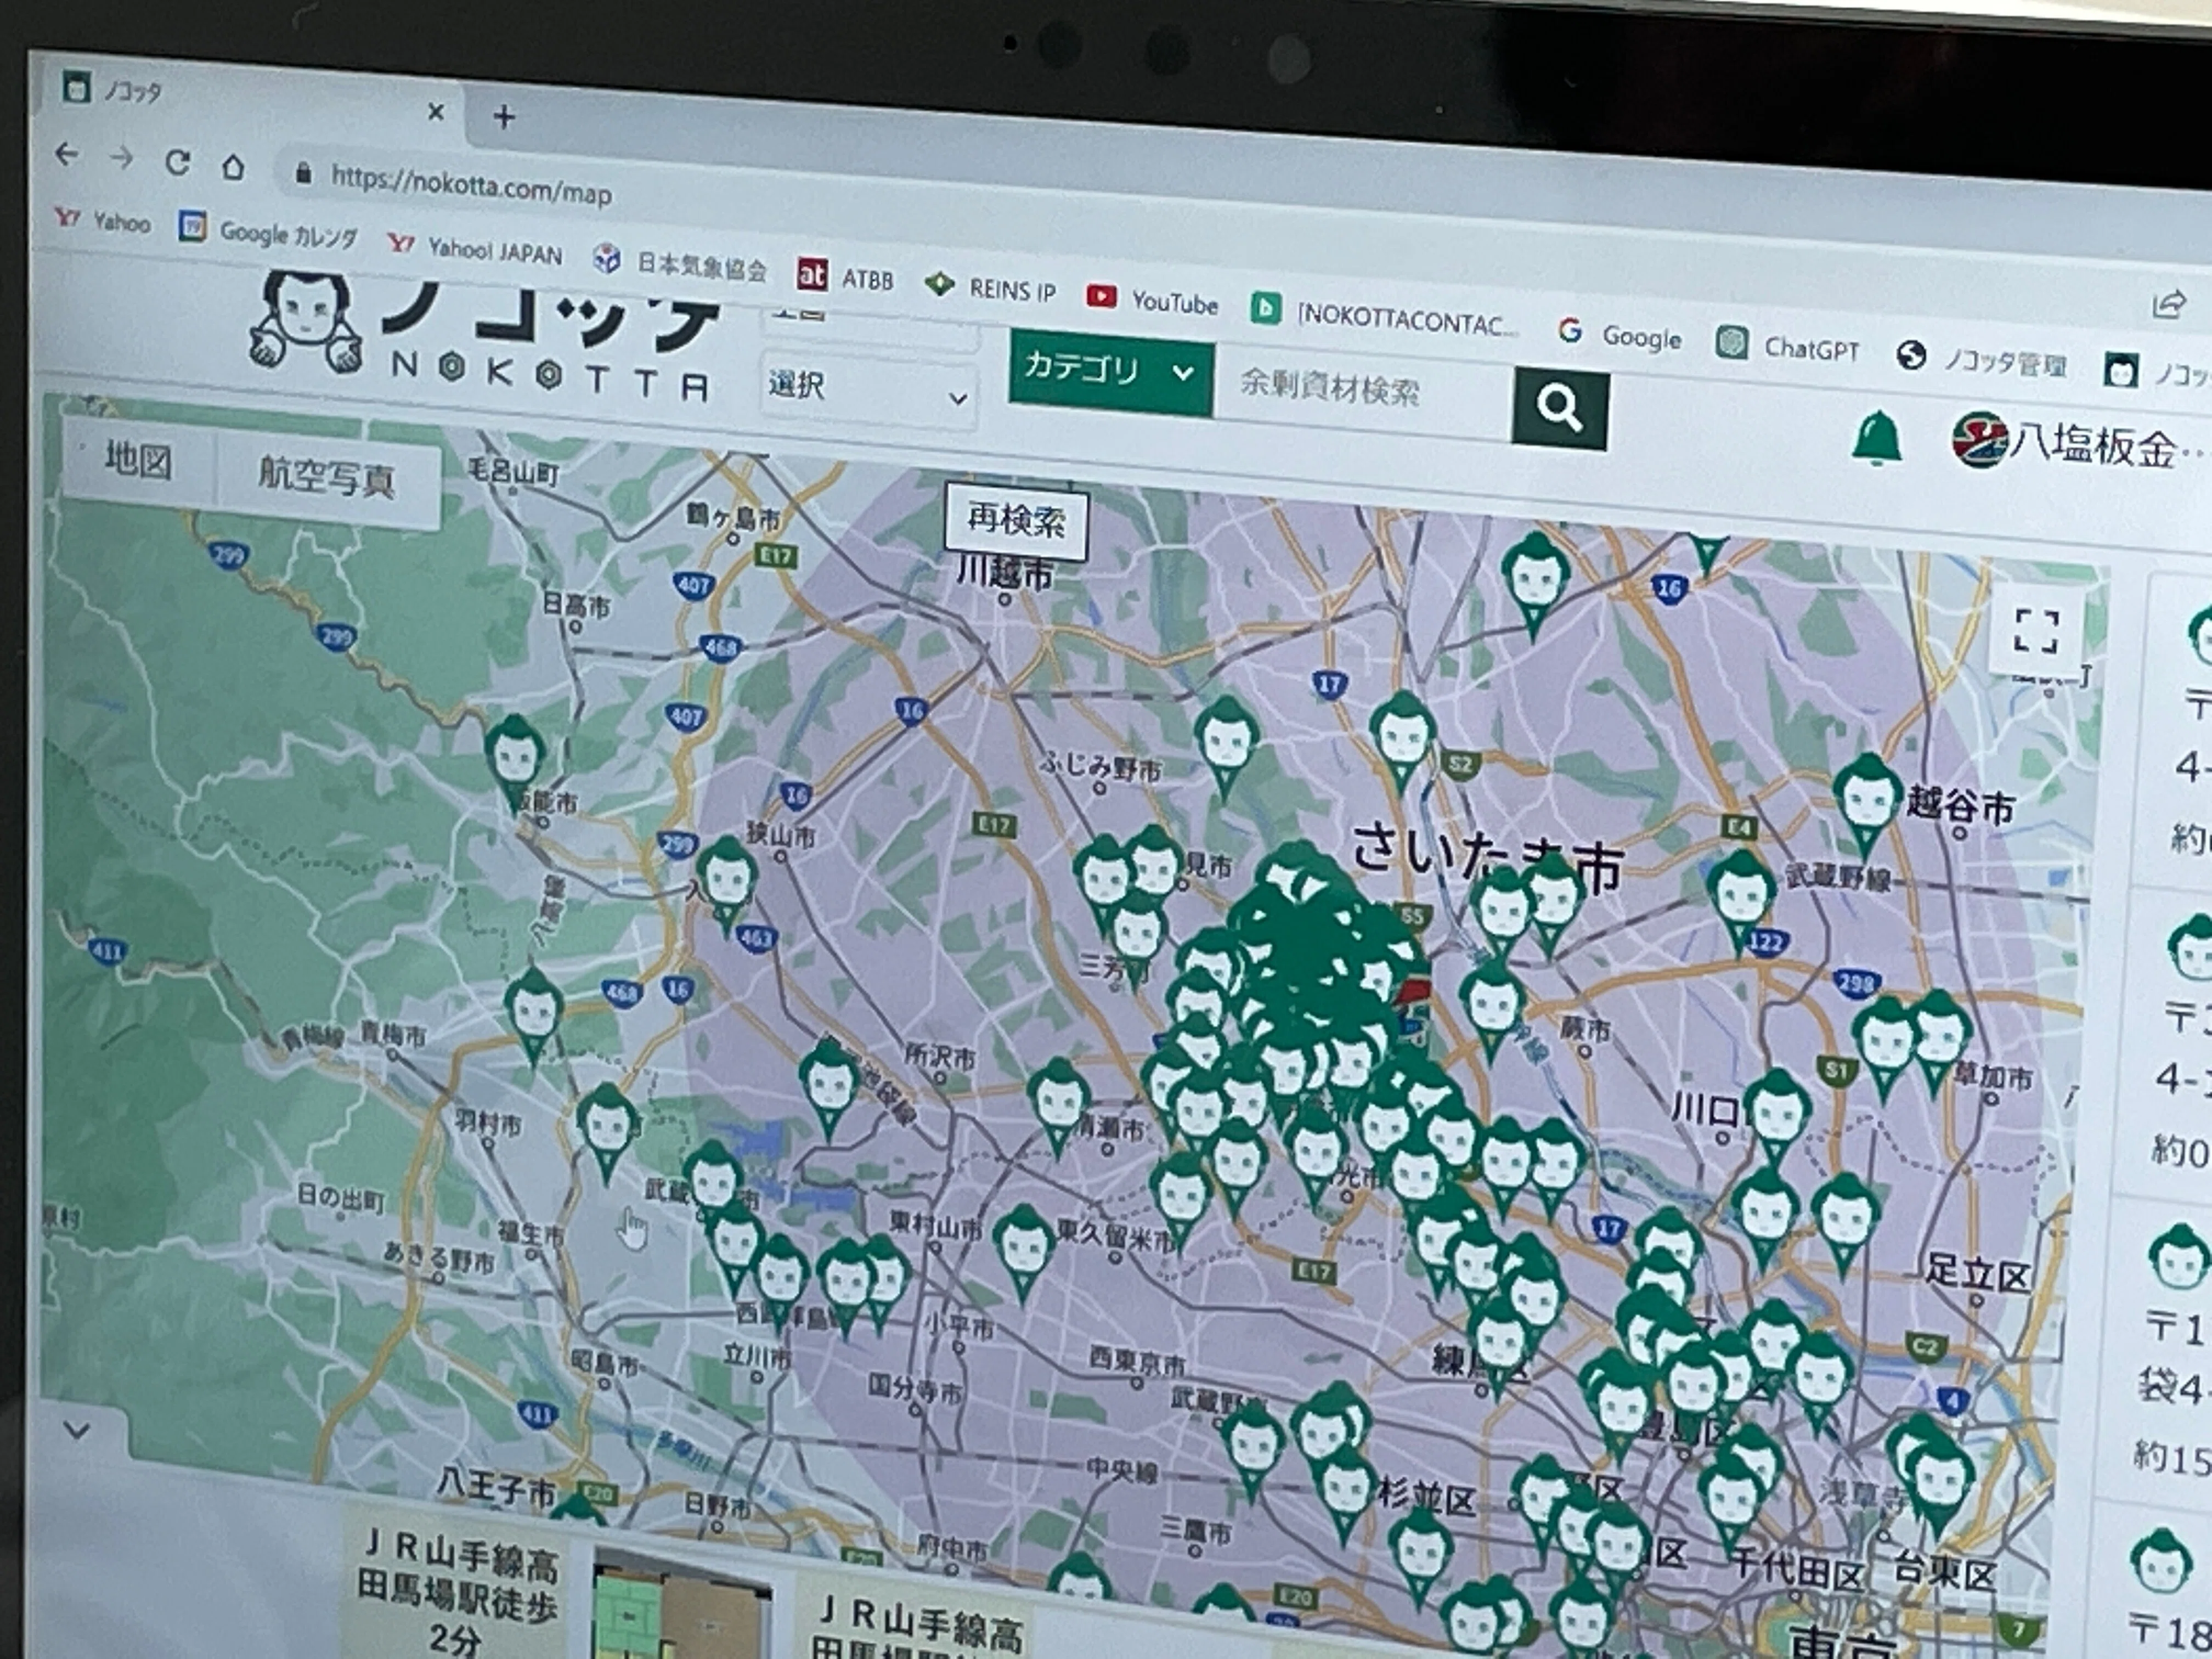Image resolution: width=2212 pixels, height=1659 pixels.
Task: Open REINS IP bookmark
Action: pos(990,288)
